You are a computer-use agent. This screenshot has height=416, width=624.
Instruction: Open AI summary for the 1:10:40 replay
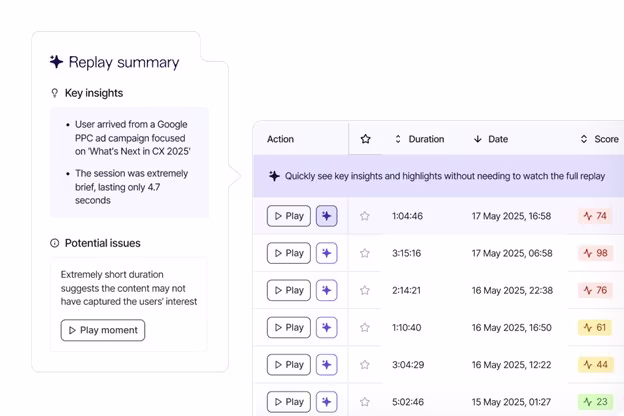point(326,327)
